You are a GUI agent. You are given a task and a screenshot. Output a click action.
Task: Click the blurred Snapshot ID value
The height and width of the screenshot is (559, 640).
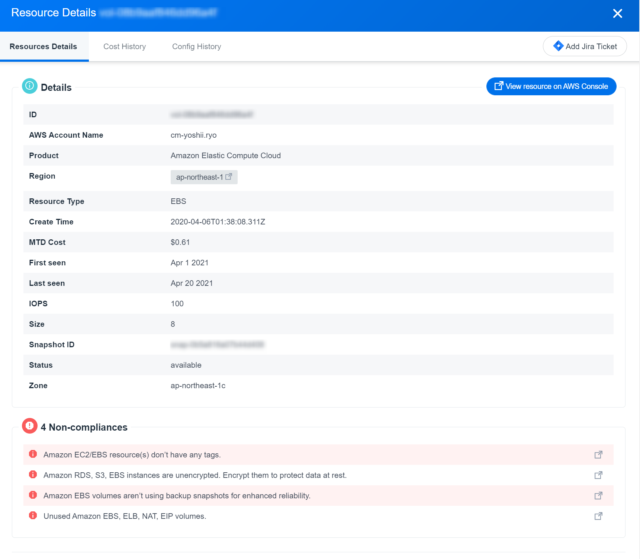[x=217, y=344]
